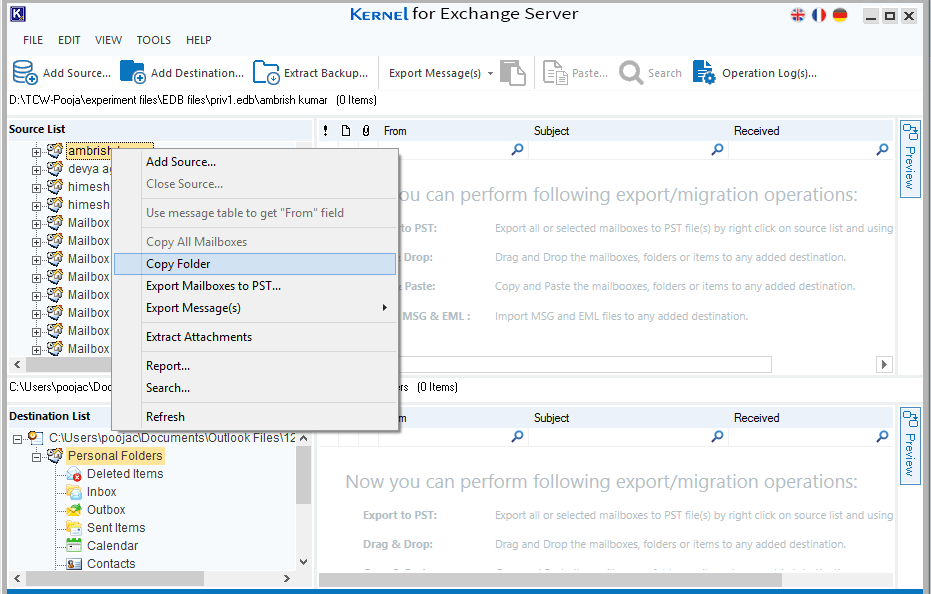Click the Add Destination folder icon
931x594 pixels.
pyautogui.click(x=132, y=72)
